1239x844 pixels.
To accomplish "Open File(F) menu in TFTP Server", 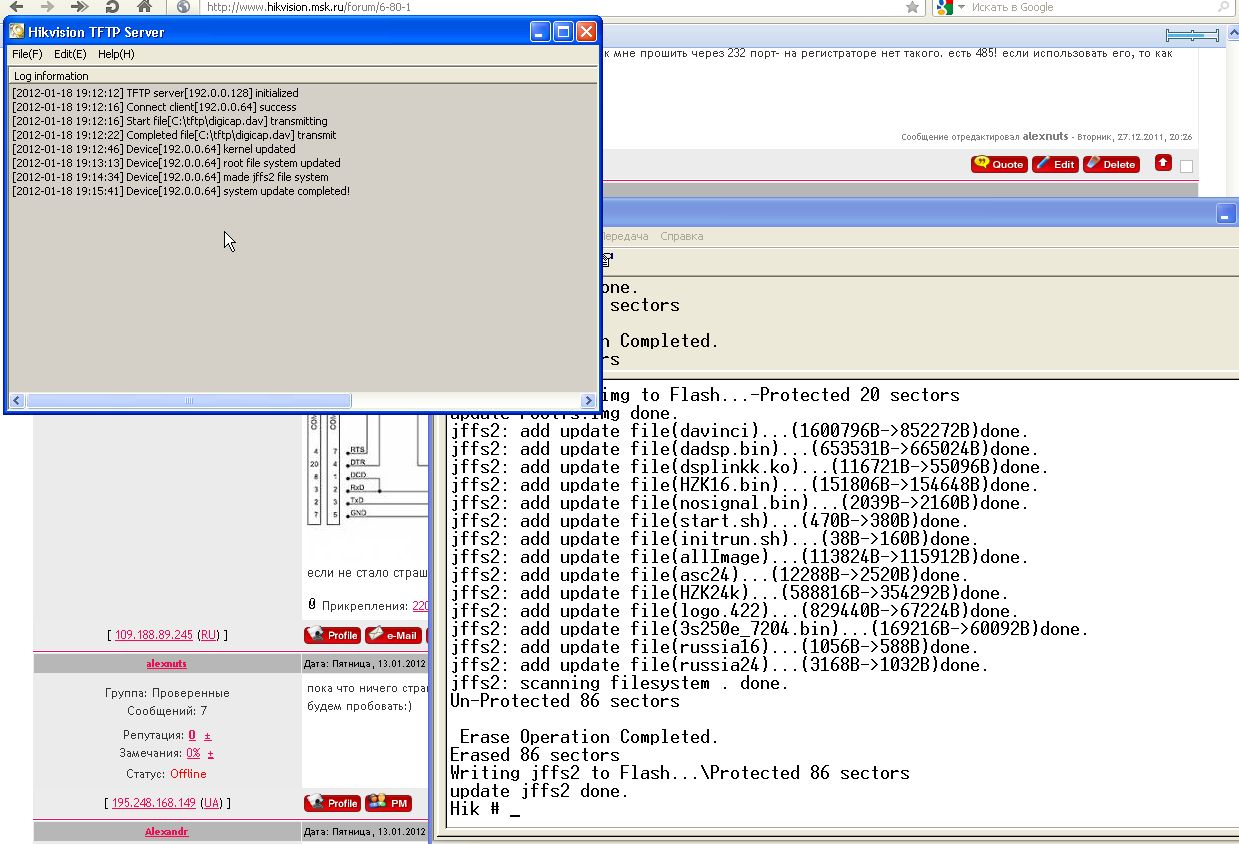I will (27, 54).
